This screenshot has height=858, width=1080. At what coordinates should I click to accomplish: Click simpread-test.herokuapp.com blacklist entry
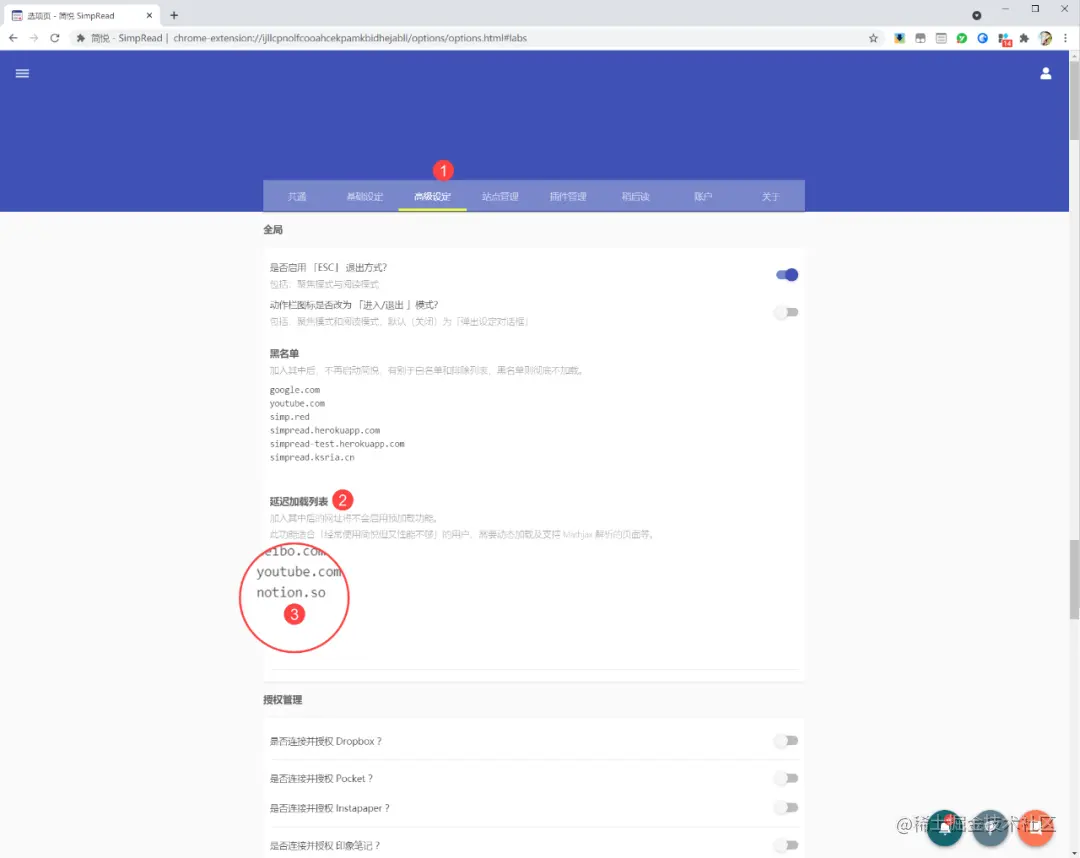(337, 444)
